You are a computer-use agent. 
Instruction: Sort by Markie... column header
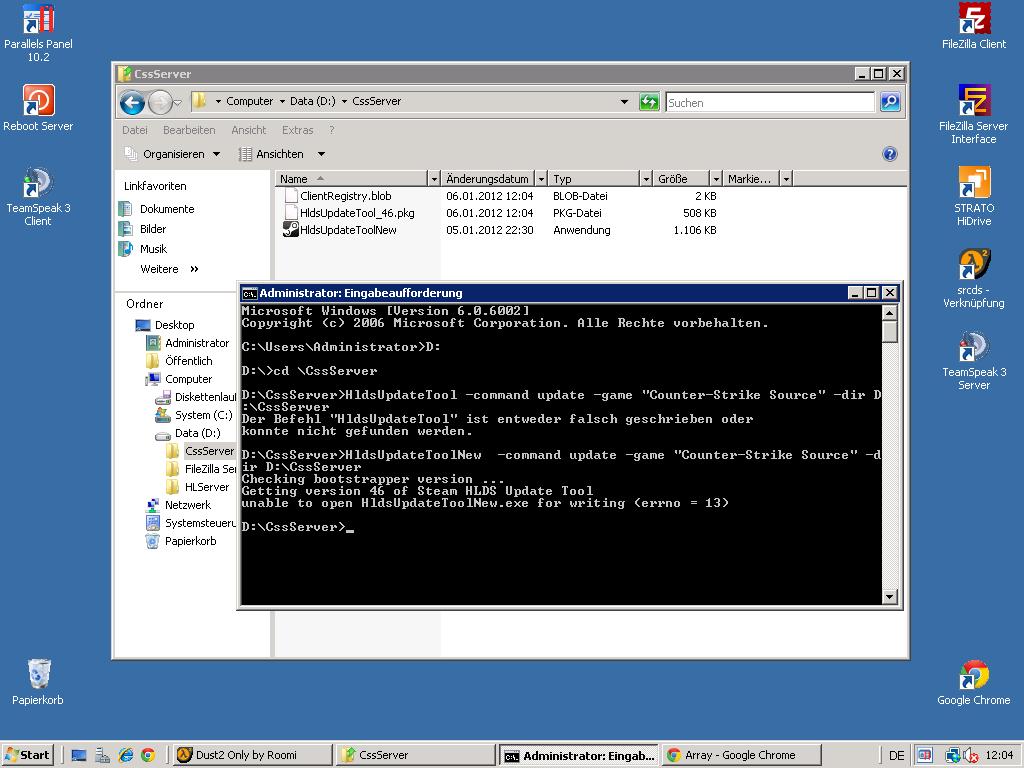[750, 179]
